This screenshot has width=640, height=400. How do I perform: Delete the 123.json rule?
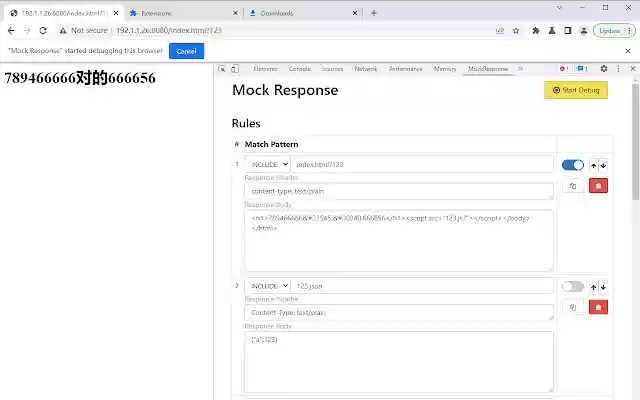pos(598,307)
